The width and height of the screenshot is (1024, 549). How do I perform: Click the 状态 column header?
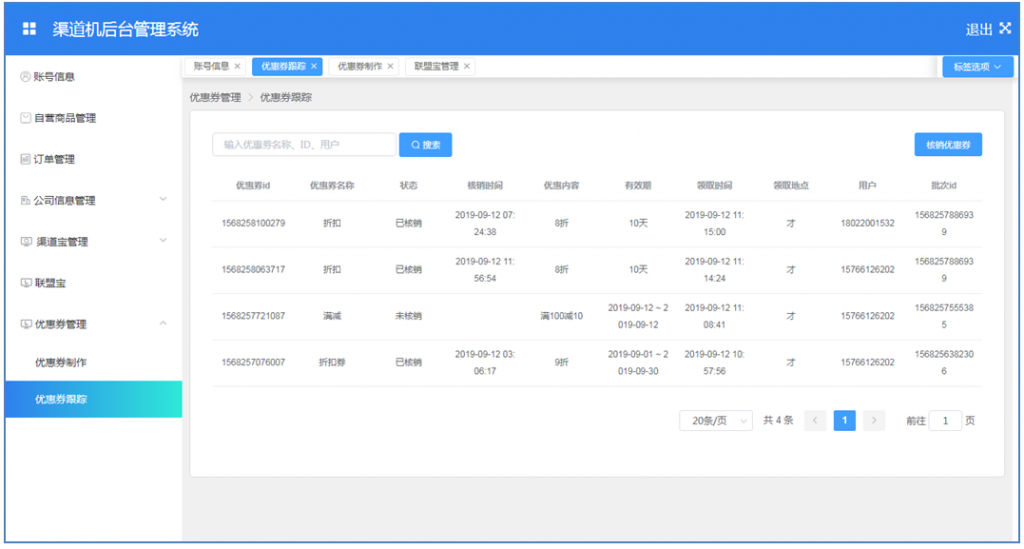(409, 185)
